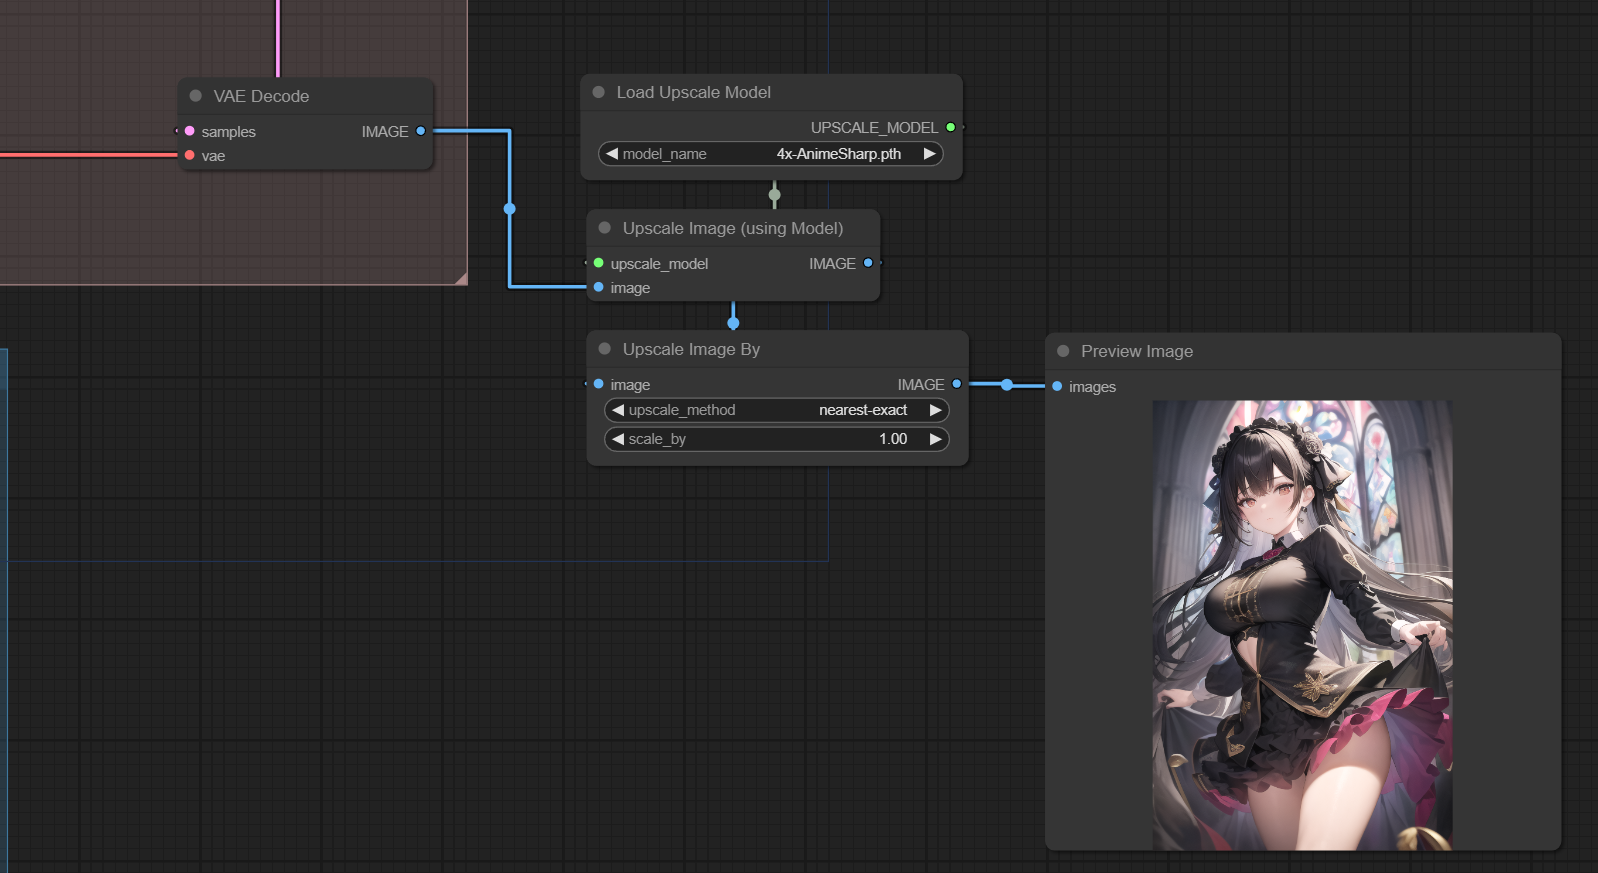Open the model_name 4x-AnimeSharp.pth dropdown
Viewport: 1598px width, 873px height.
(771, 153)
